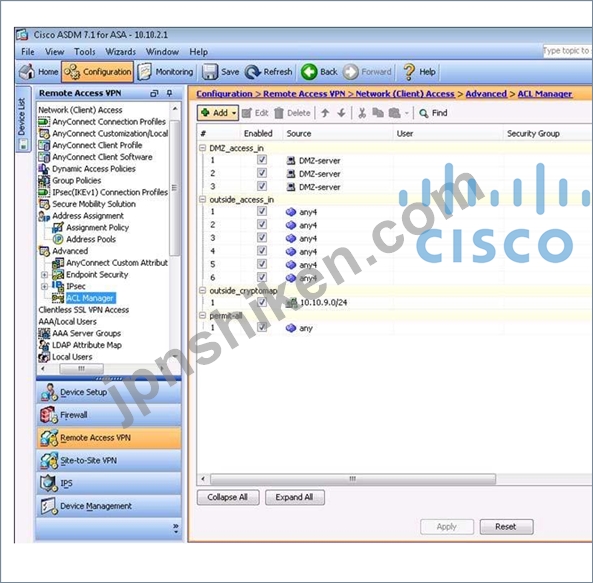
Task: Click the Find magnifier icon
Action: click(x=424, y=113)
